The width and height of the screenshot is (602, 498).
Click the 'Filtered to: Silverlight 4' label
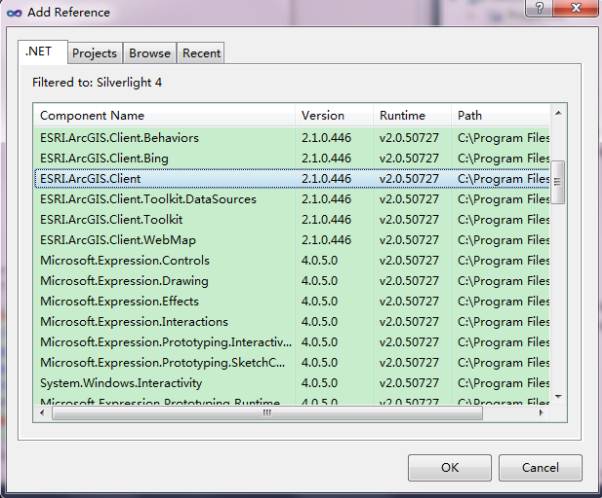click(97, 83)
